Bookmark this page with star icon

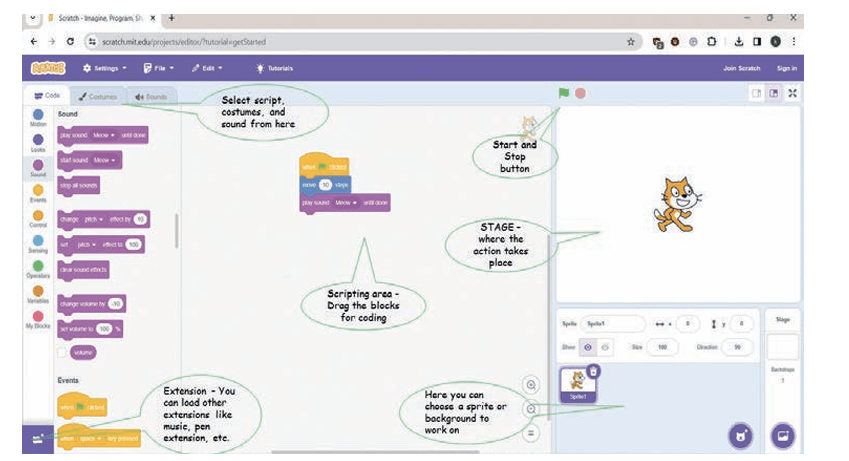point(631,42)
